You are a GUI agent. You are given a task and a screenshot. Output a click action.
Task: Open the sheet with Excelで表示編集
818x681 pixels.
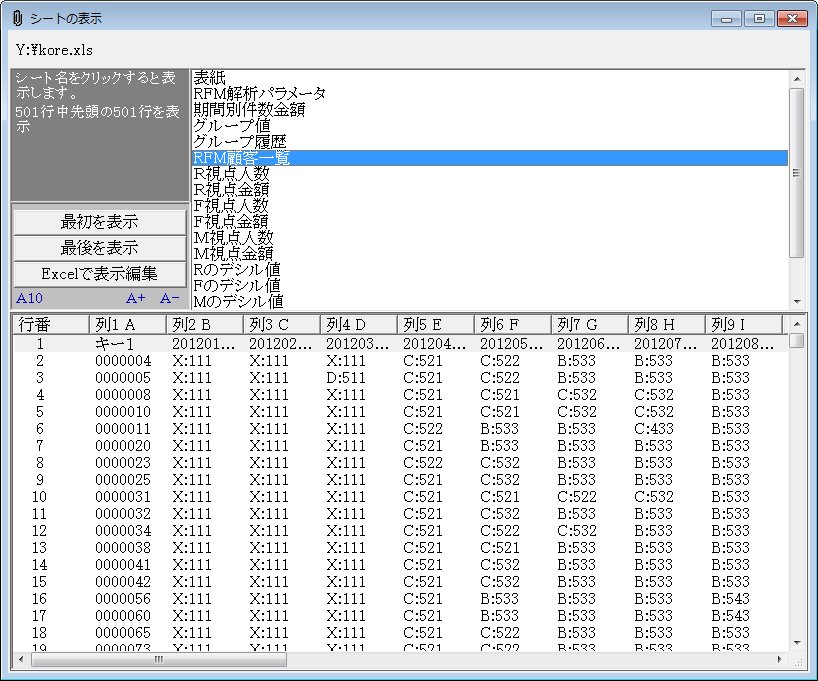click(x=99, y=274)
